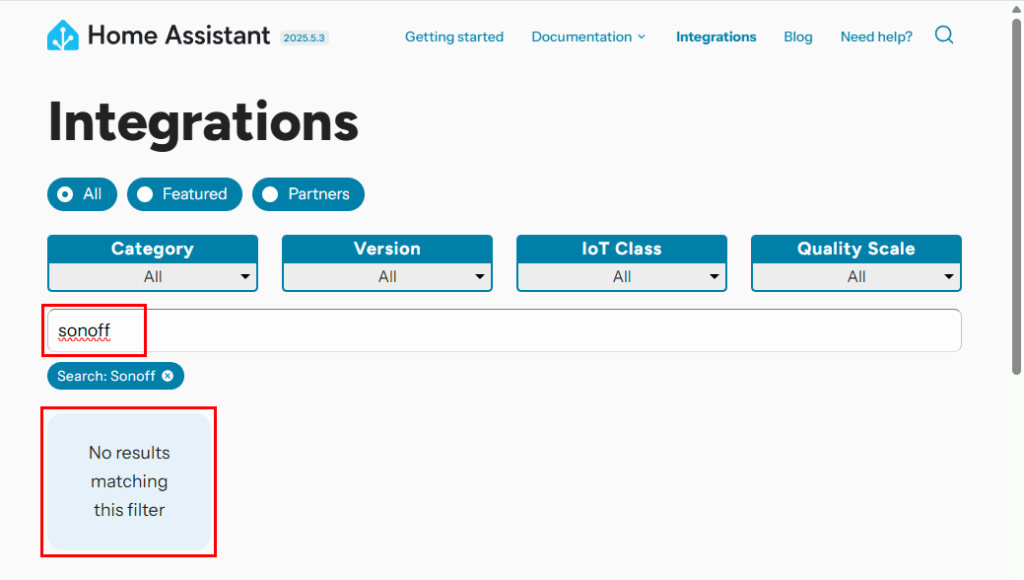The width and height of the screenshot is (1024, 580).
Task: Click the Home Assistant logo icon
Action: pos(63,36)
